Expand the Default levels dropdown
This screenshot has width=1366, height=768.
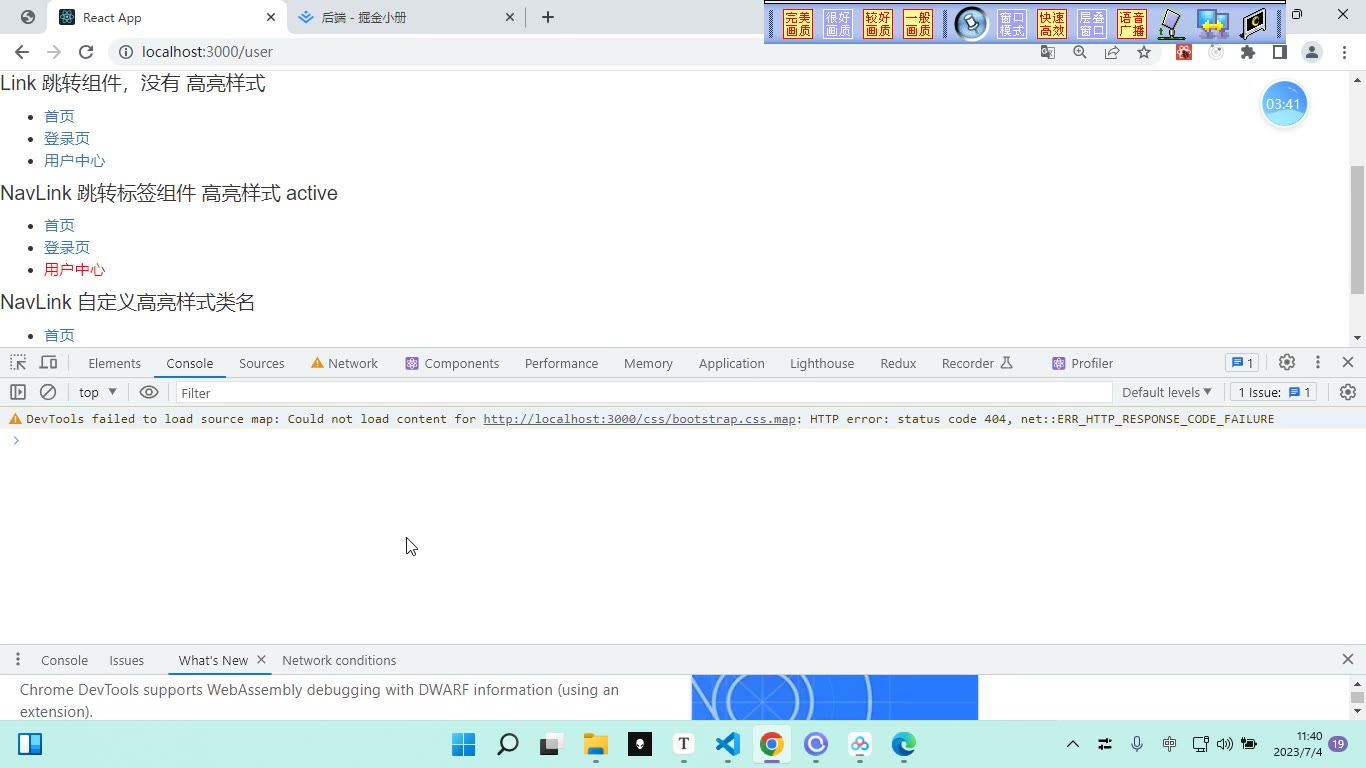[1167, 392]
